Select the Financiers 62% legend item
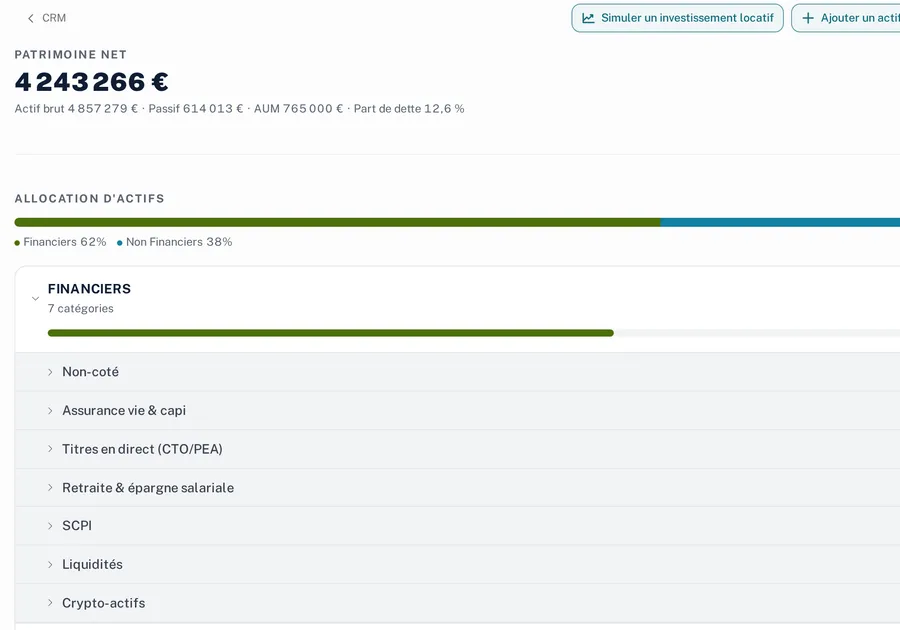This screenshot has height=630, width=900. tap(60, 242)
